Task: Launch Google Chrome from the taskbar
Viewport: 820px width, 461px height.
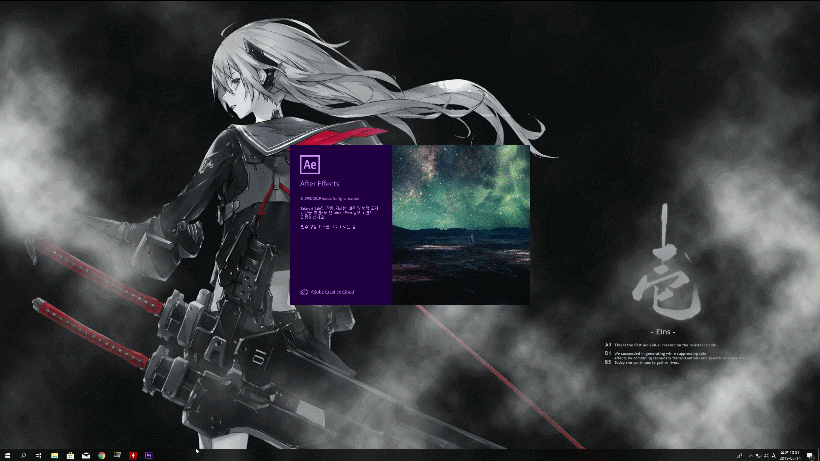Action: (x=101, y=455)
